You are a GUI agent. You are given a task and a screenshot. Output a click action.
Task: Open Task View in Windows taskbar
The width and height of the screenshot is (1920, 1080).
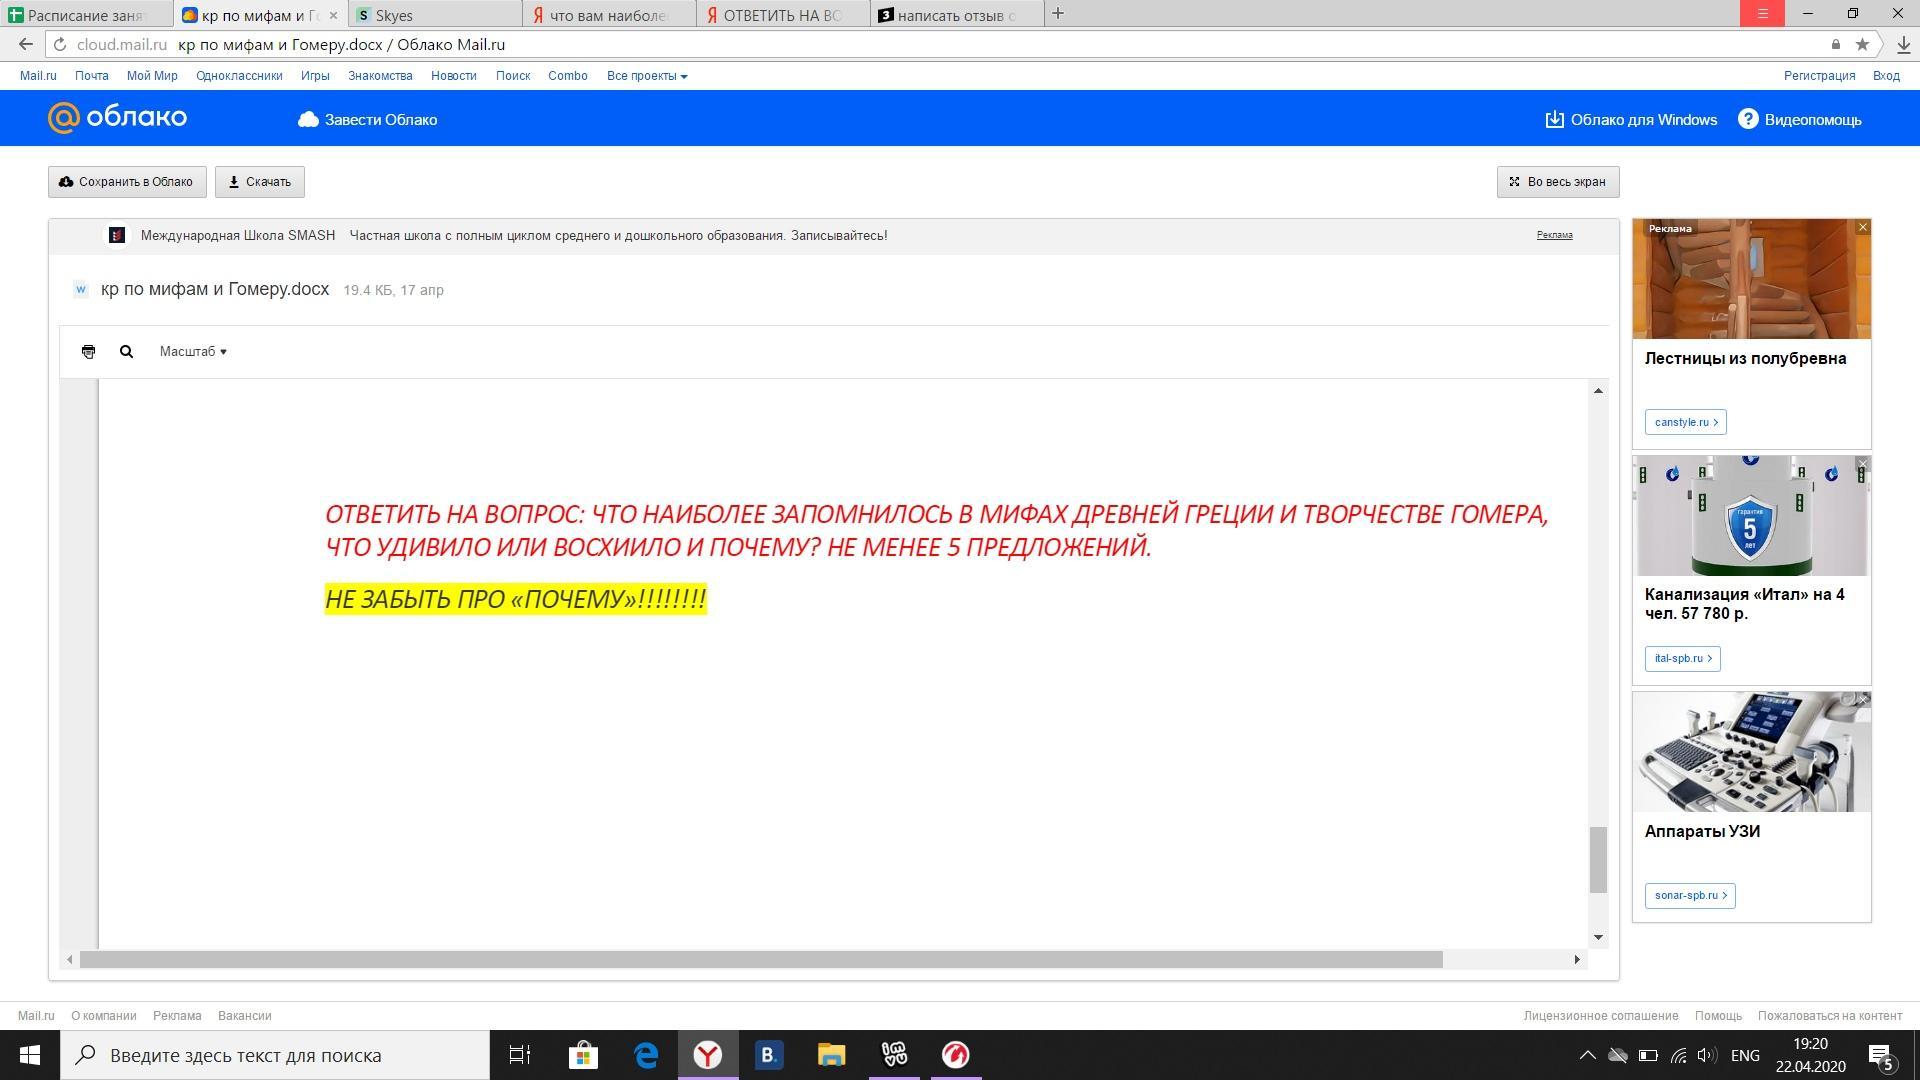[520, 1055]
